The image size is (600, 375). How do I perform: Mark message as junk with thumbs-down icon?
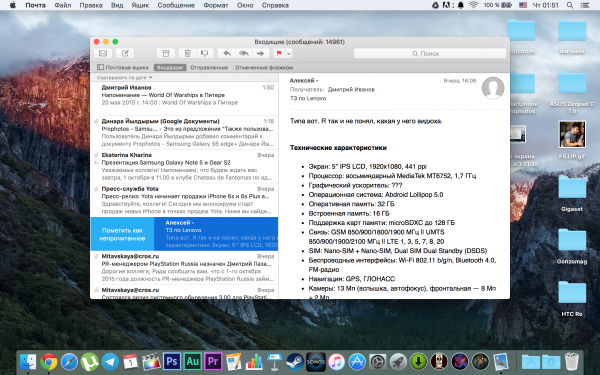pyautogui.click(x=205, y=54)
